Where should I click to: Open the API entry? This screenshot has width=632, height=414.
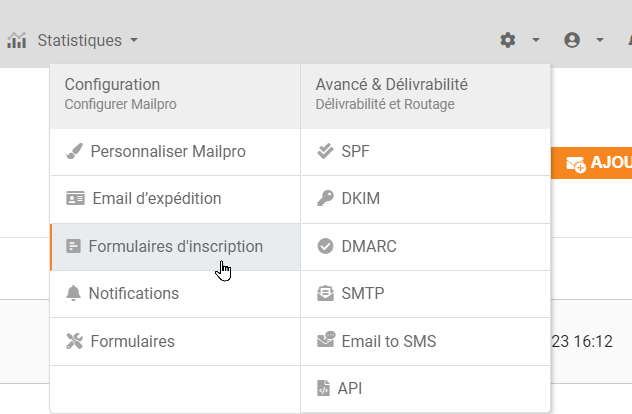pos(426,389)
